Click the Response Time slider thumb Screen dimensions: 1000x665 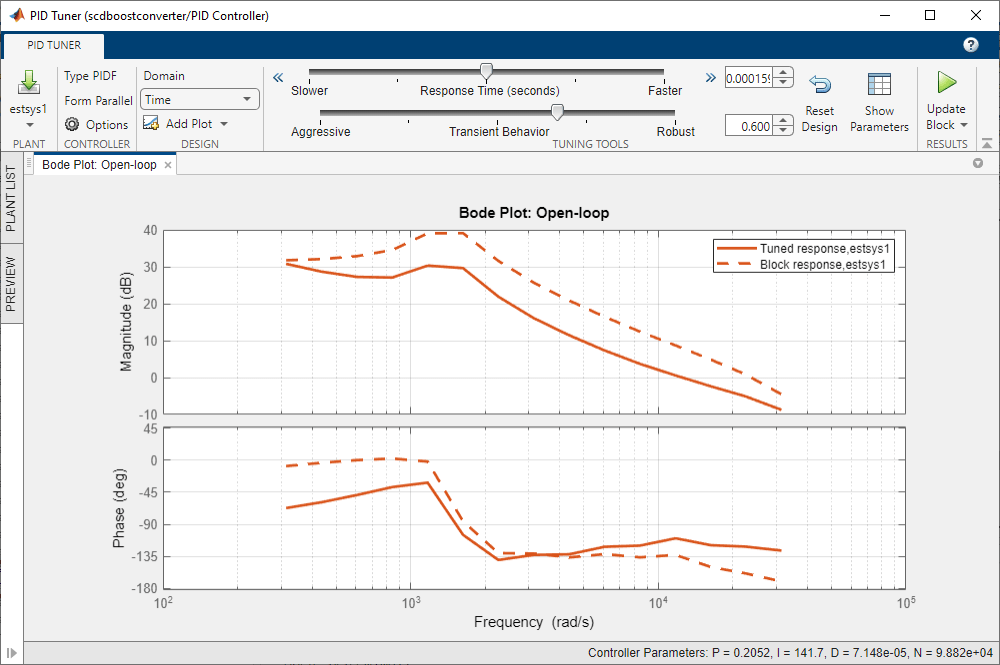[x=486, y=71]
